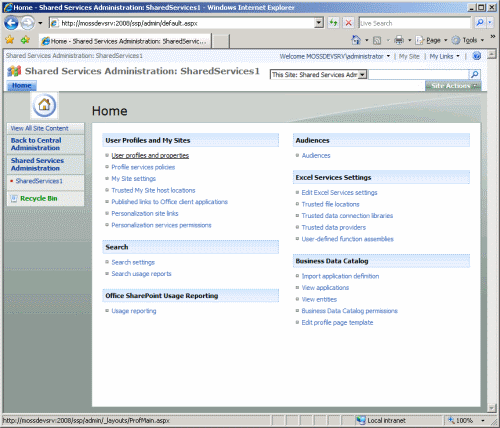Click the red Stop loading icon
The image size is (500, 428).
point(348,23)
